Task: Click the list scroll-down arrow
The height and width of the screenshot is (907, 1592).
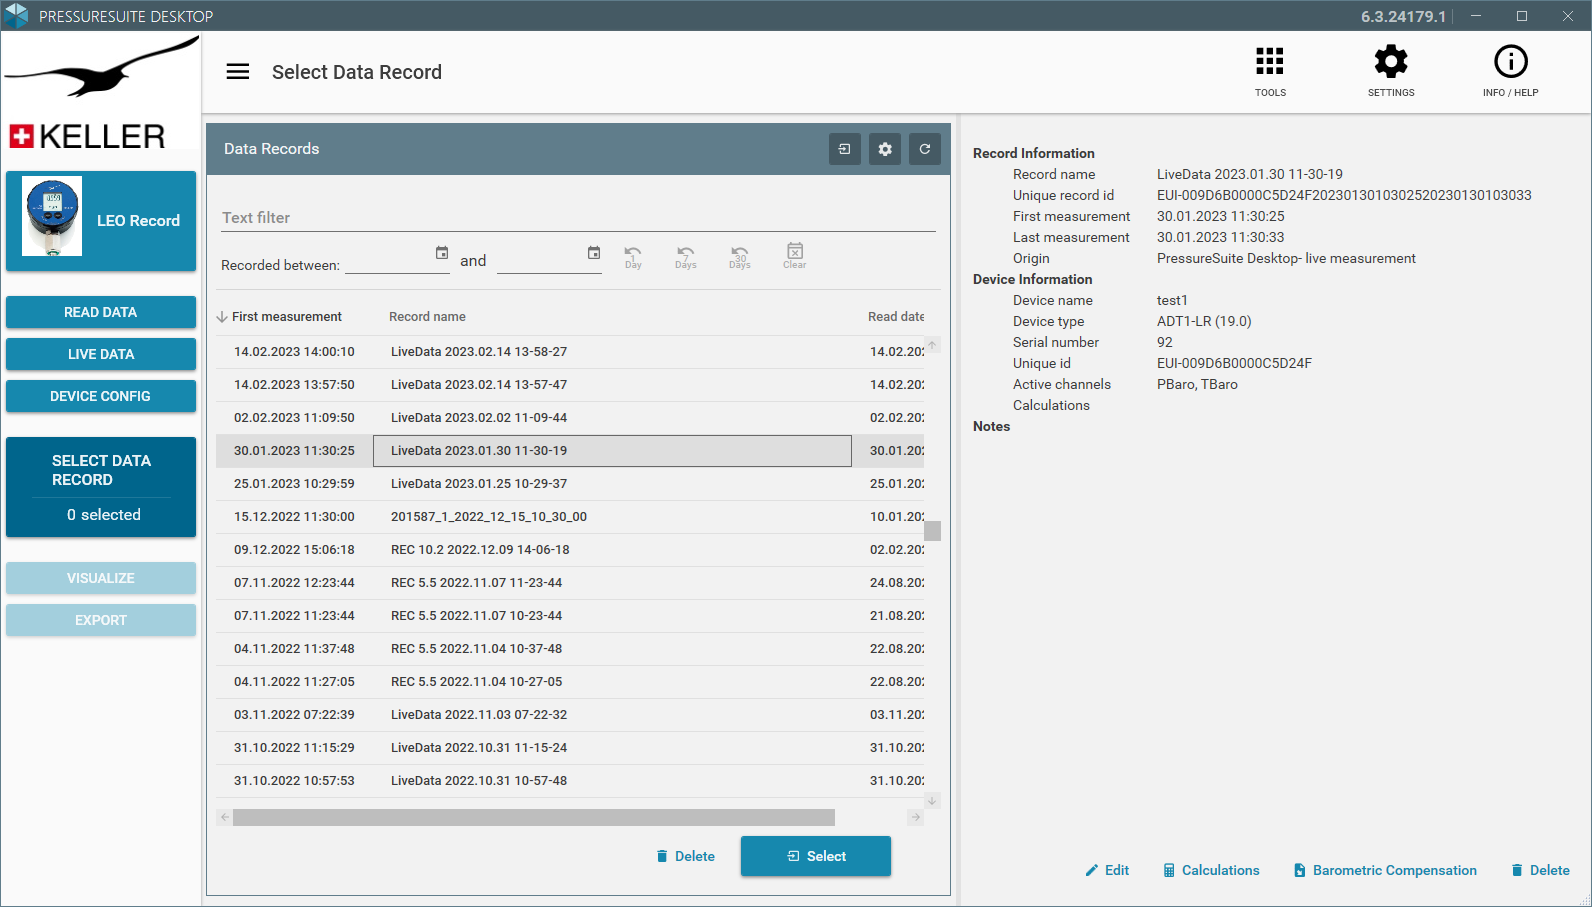Action: 932,801
